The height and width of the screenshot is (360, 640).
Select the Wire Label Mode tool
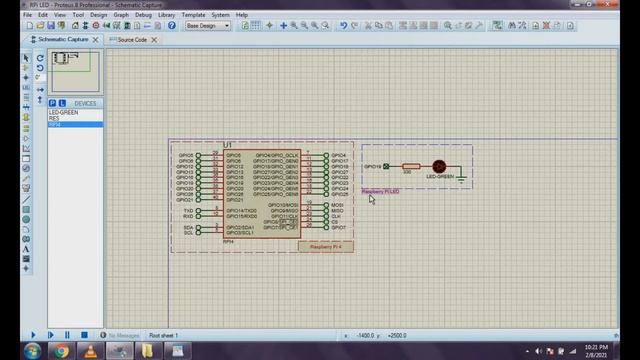(26, 87)
